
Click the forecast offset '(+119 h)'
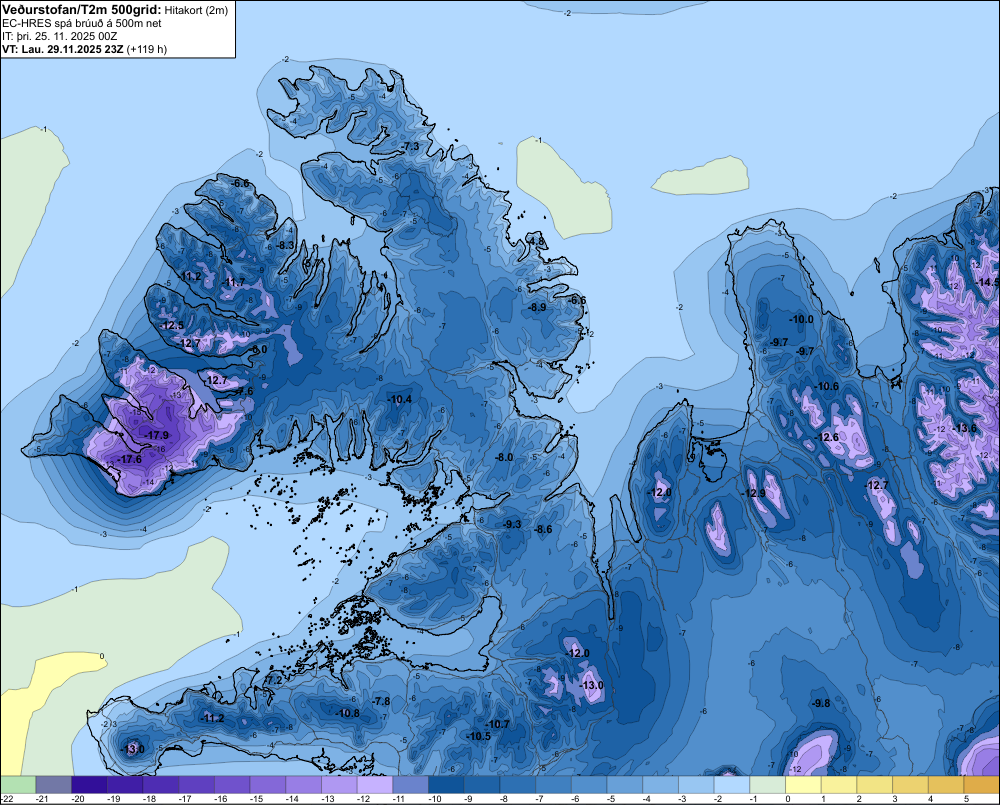point(147,49)
